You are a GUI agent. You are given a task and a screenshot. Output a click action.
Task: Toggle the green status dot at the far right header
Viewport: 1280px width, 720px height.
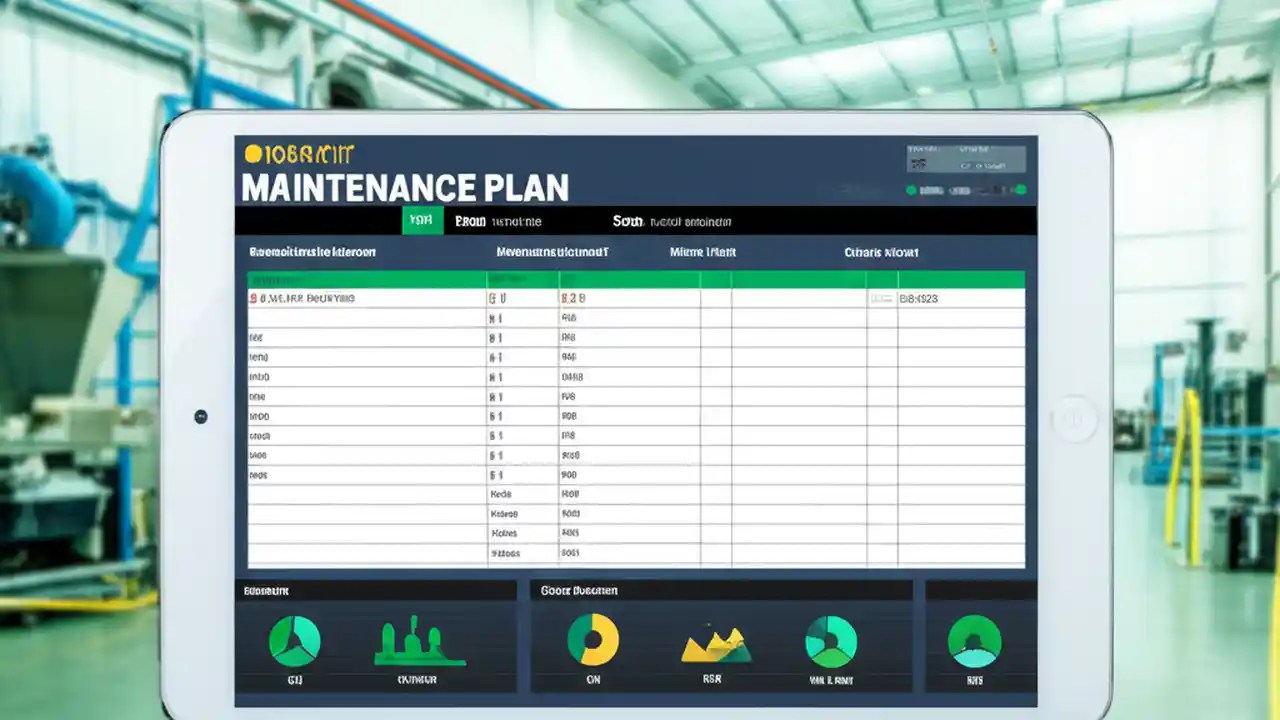click(1023, 190)
